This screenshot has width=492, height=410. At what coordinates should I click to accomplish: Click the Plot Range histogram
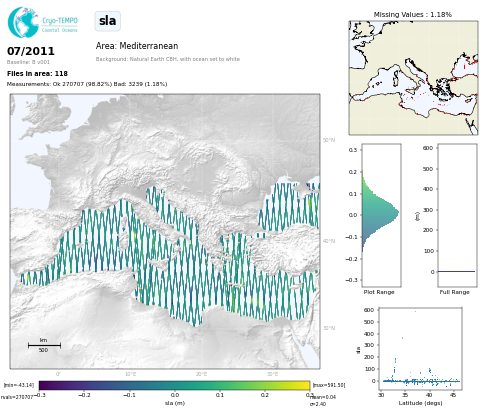pyautogui.click(x=381, y=215)
